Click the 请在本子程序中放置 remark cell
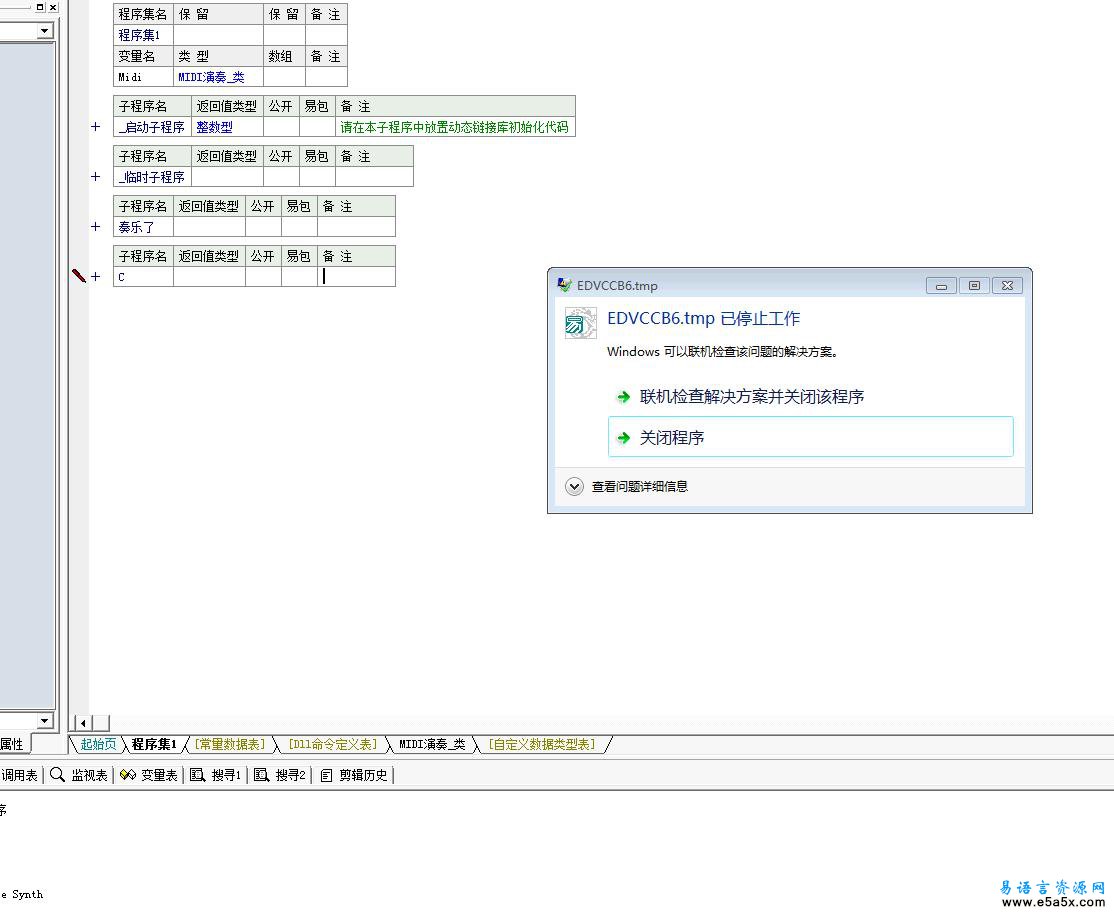The height and width of the screenshot is (915, 1114). (455, 127)
